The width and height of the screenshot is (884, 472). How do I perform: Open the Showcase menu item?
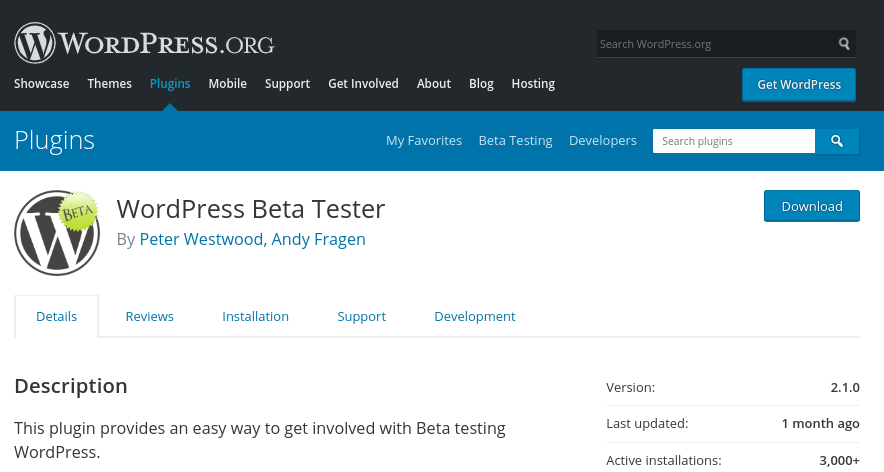(x=41, y=84)
